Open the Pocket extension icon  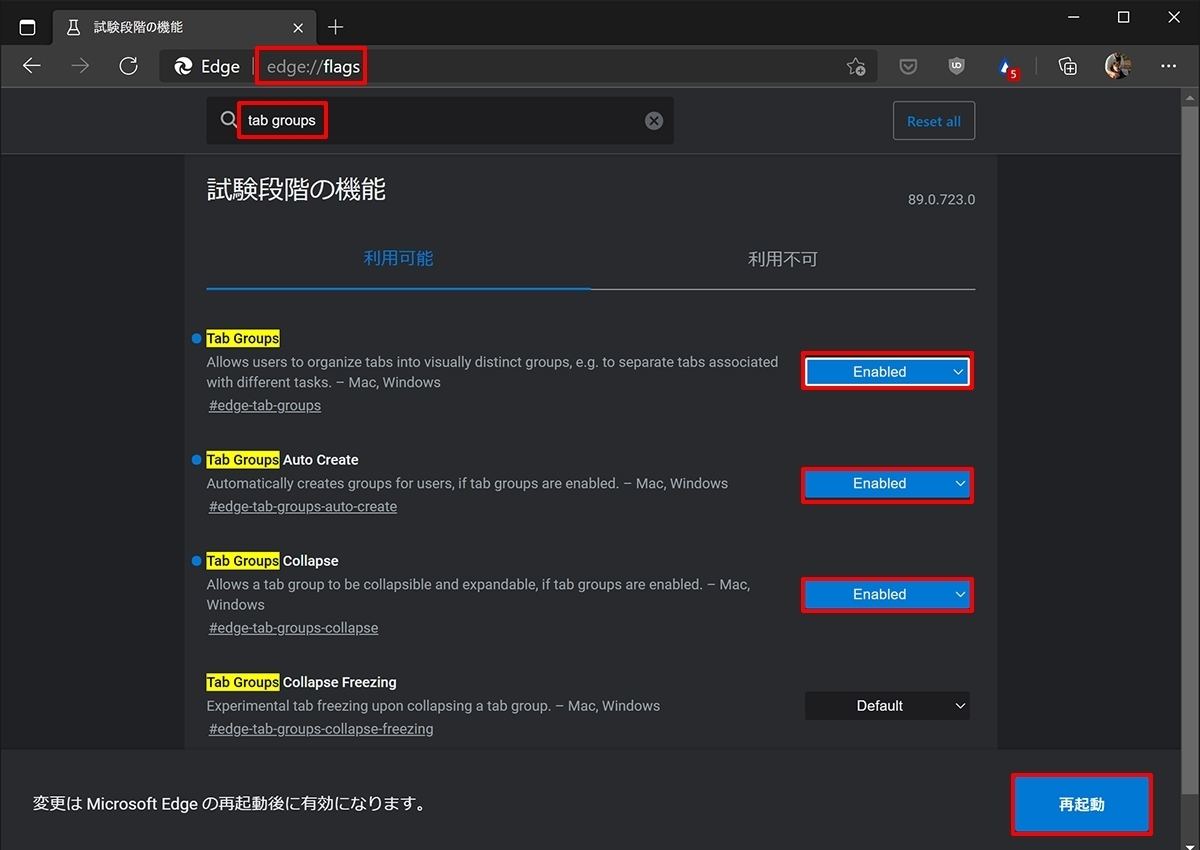[x=908, y=67]
